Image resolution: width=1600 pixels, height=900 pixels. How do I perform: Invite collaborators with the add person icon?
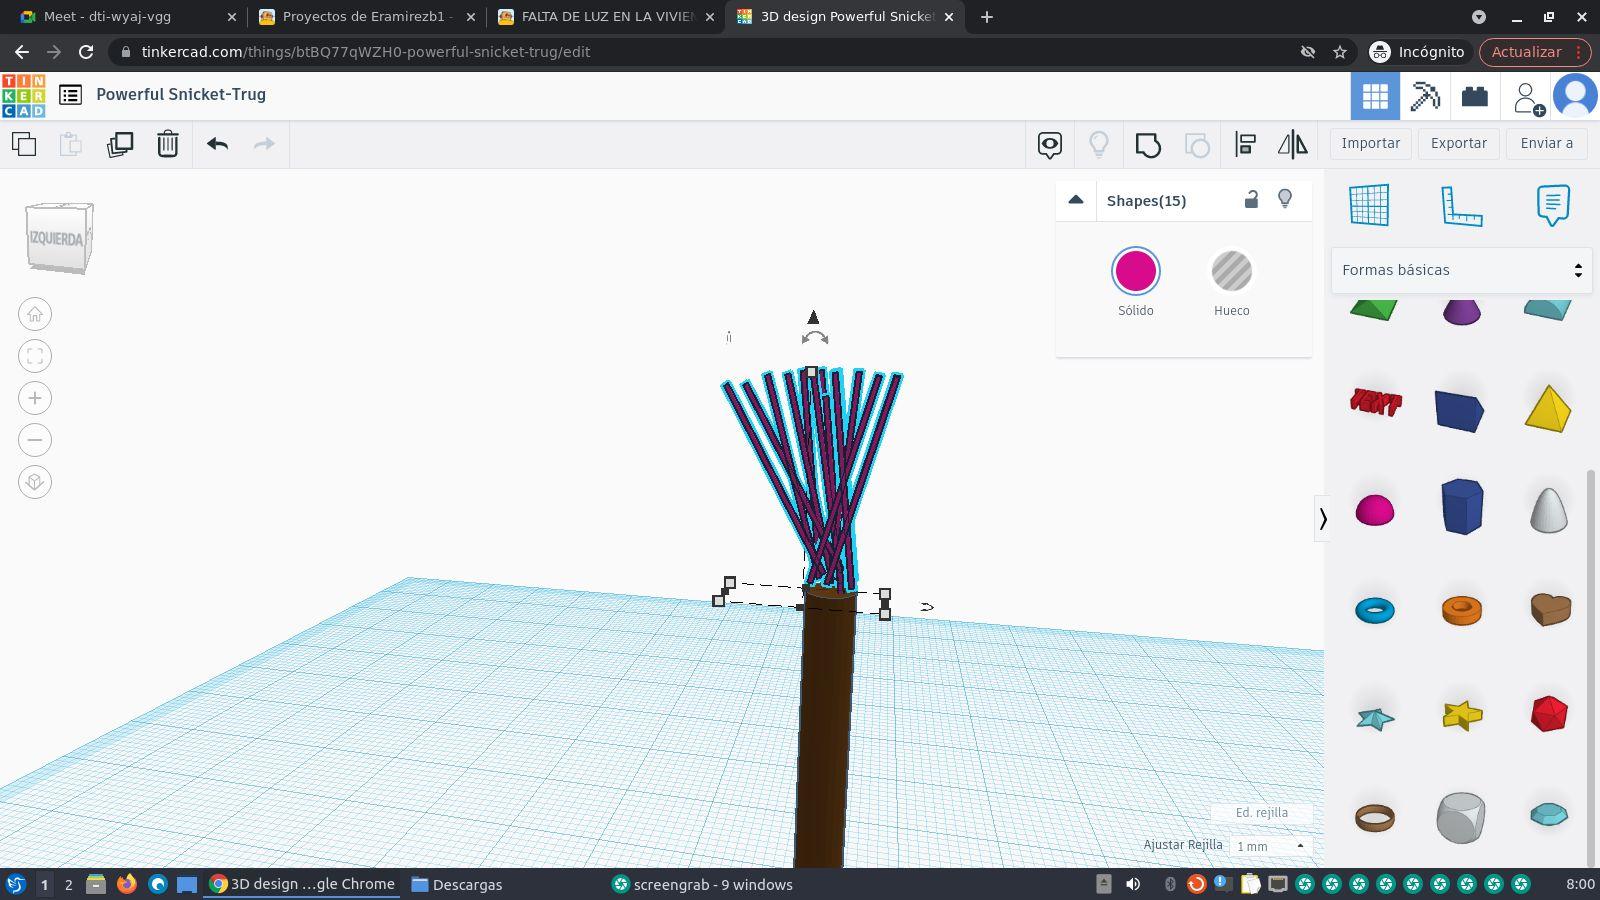[1528, 97]
